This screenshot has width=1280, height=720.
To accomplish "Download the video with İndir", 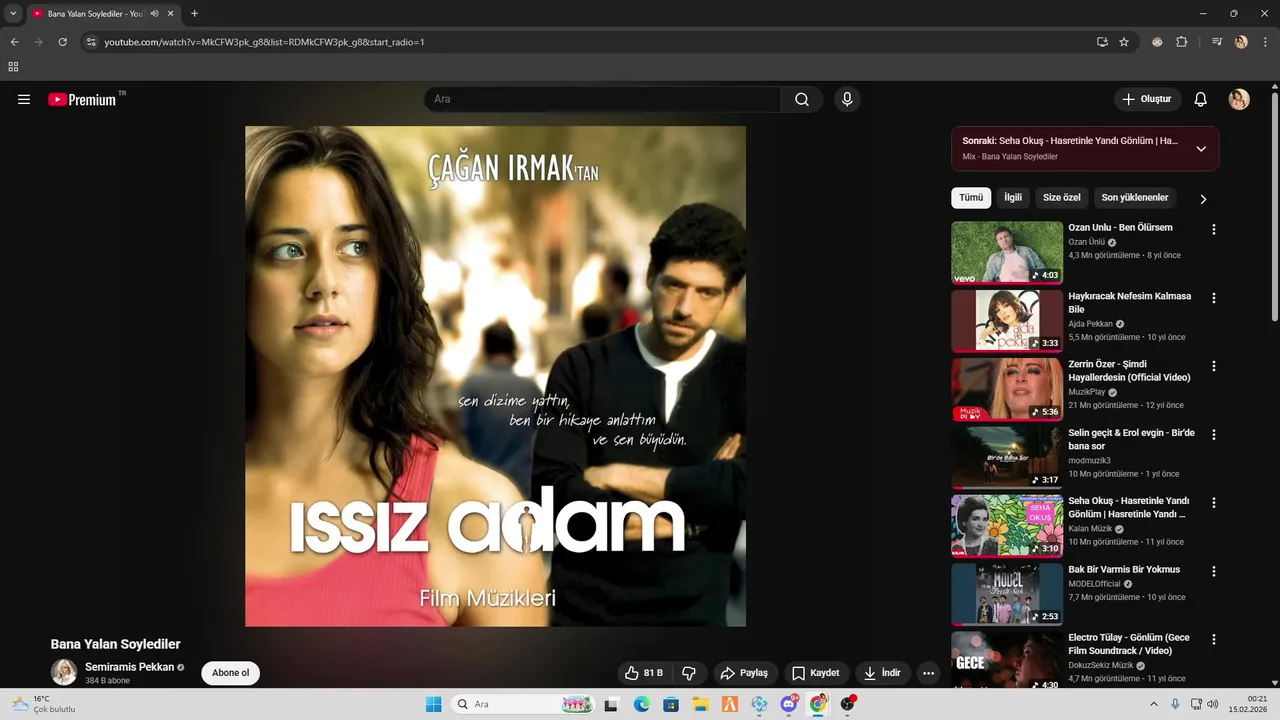I will [883, 673].
